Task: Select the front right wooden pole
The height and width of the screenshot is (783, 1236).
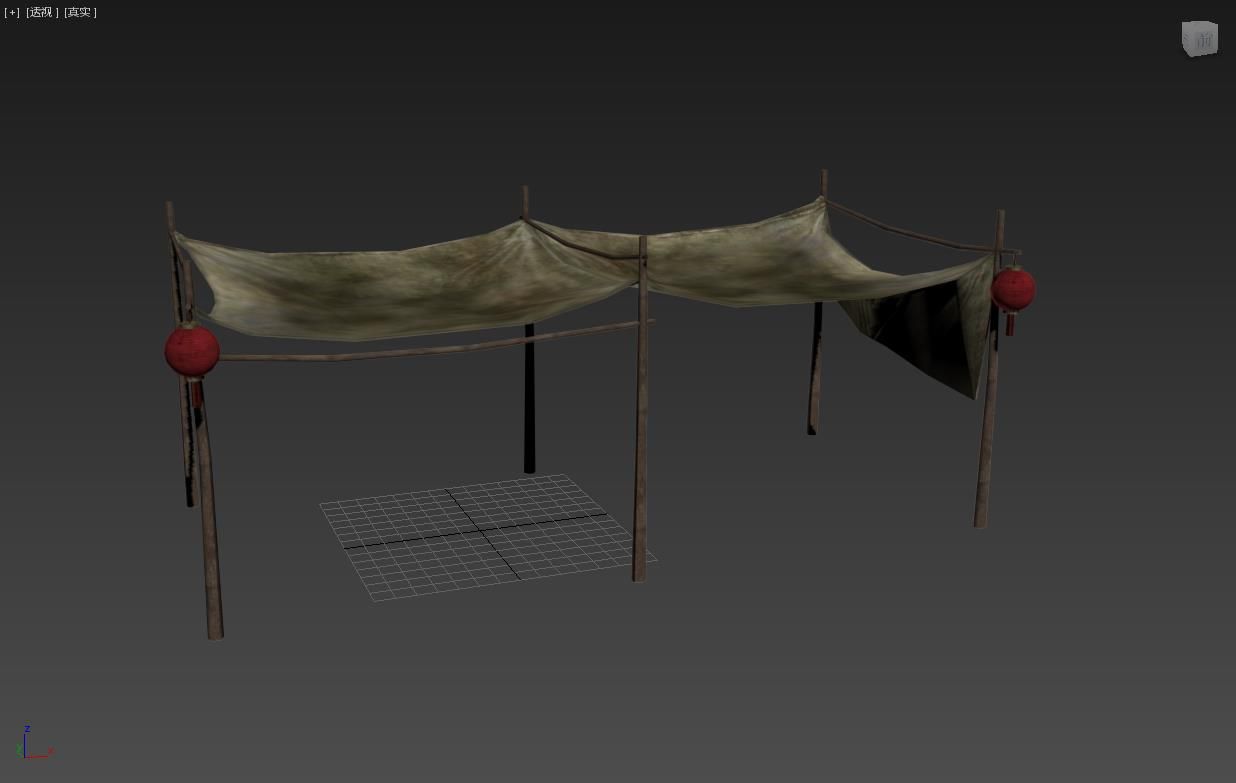Action: pos(988,430)
